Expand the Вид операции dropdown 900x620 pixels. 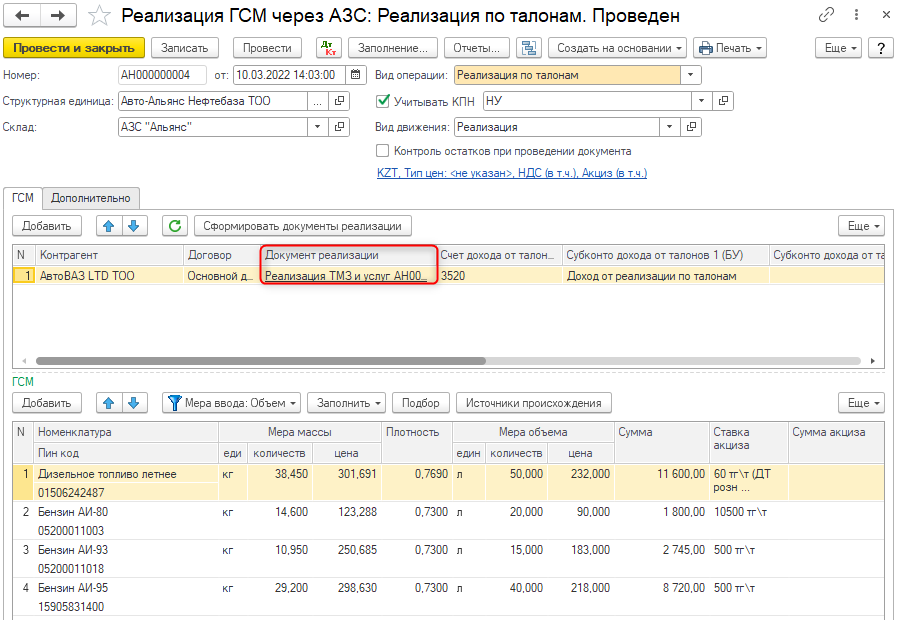[691, 75]
